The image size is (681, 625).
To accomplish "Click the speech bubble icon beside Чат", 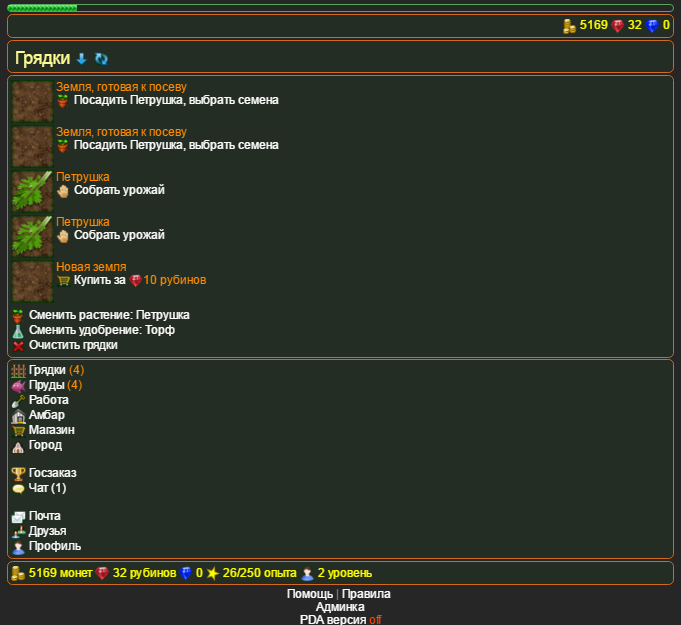I will click(18, 489).
